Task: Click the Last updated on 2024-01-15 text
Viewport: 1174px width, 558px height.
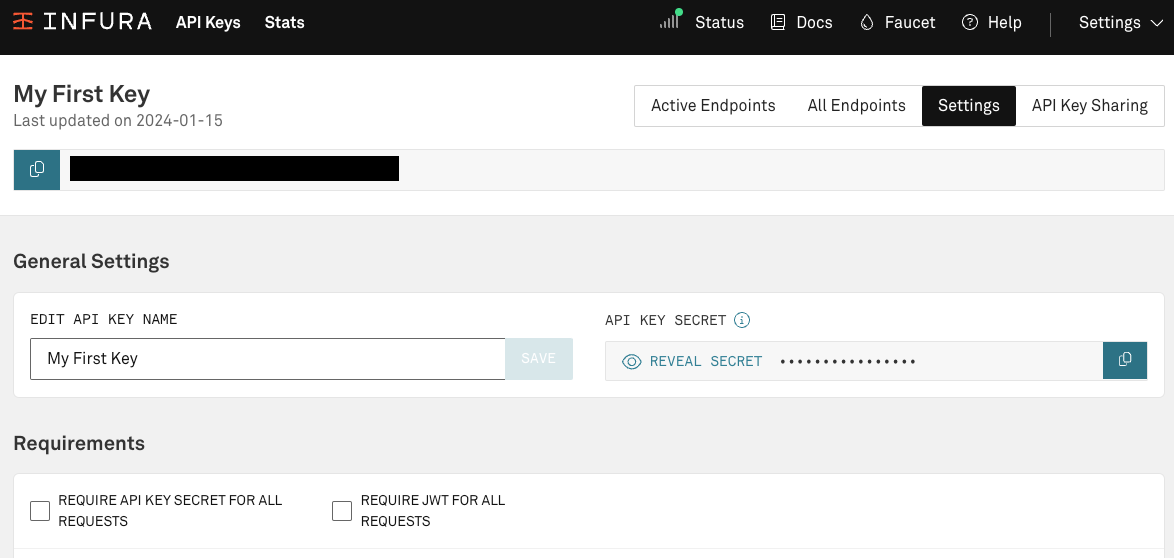Action: pos(118,120)
